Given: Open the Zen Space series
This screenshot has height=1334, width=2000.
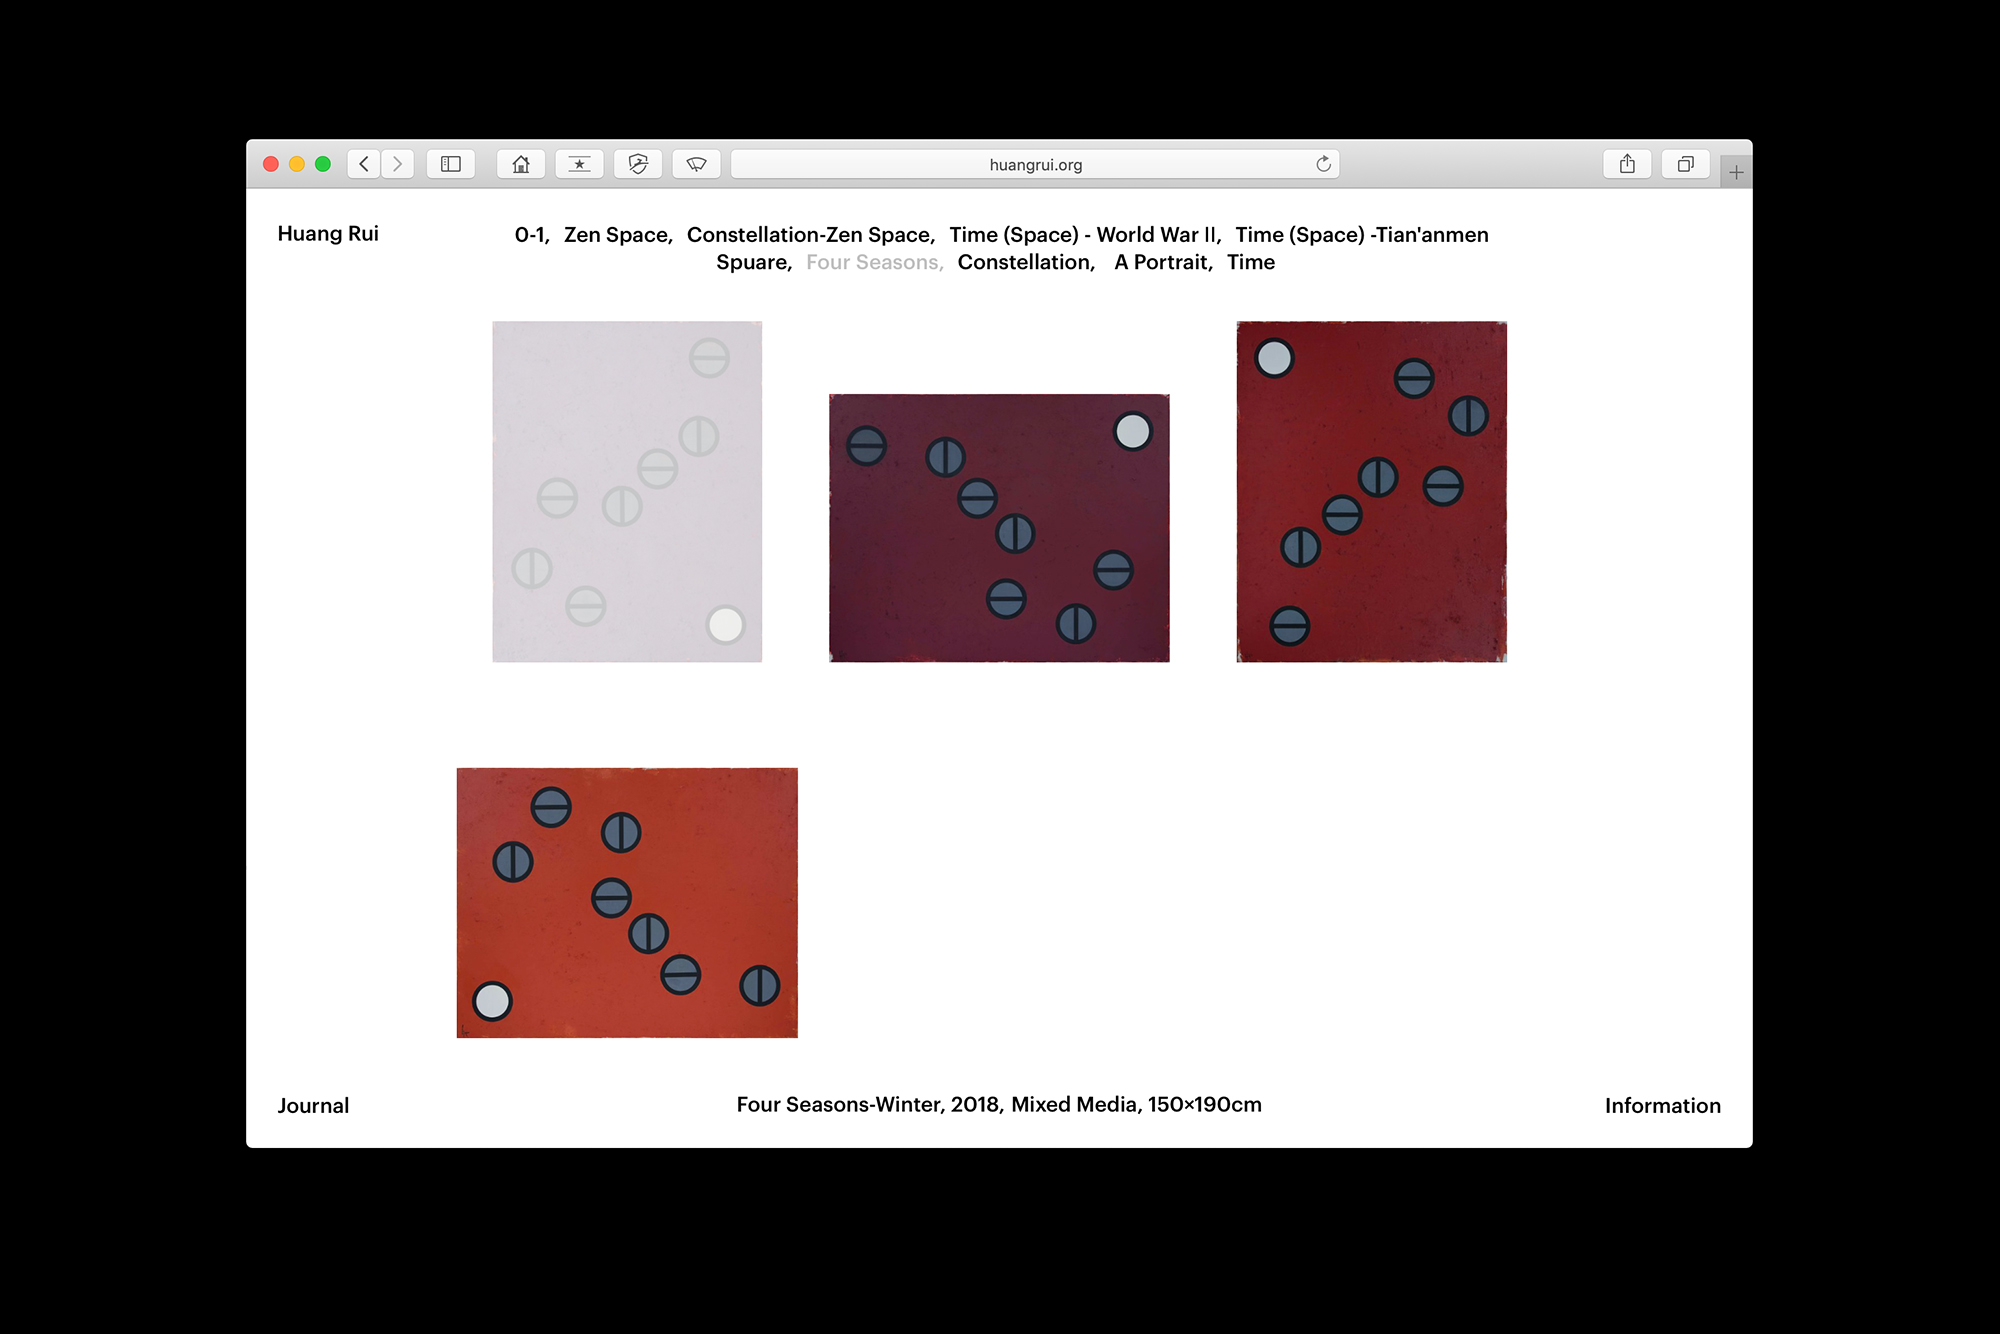Looking at the screenshot, I should tap(618, 235).
